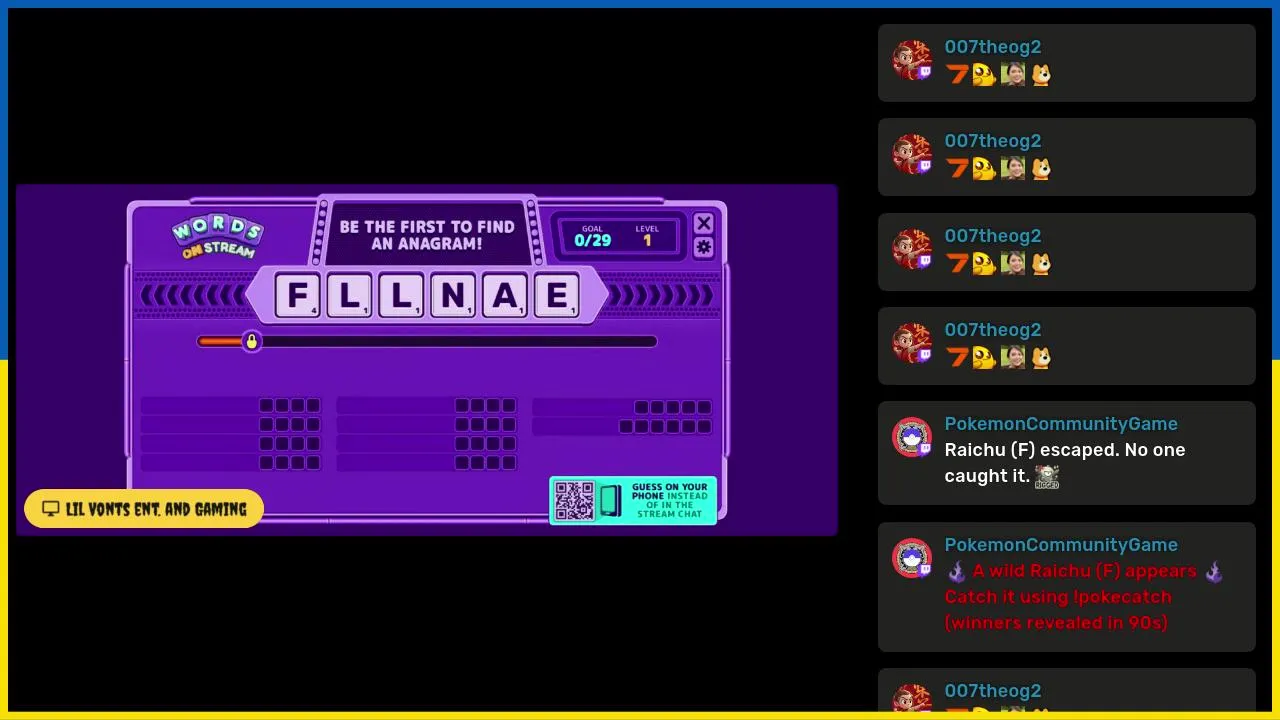Image resolution: width=1280 pixels, height=720 pixels.
Task: Open the game settings gear
Action: pyautogui.click(x=703, y=247)
